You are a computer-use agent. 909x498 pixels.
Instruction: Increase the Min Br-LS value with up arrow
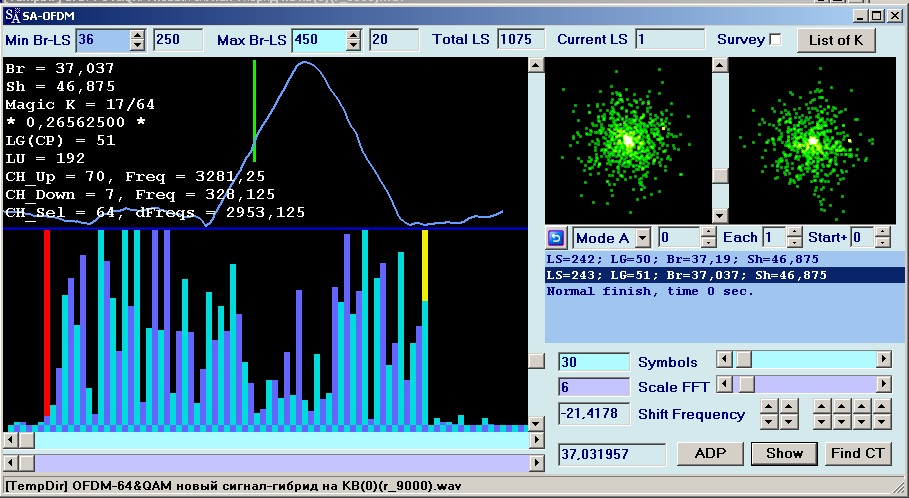tap(138, 35)
